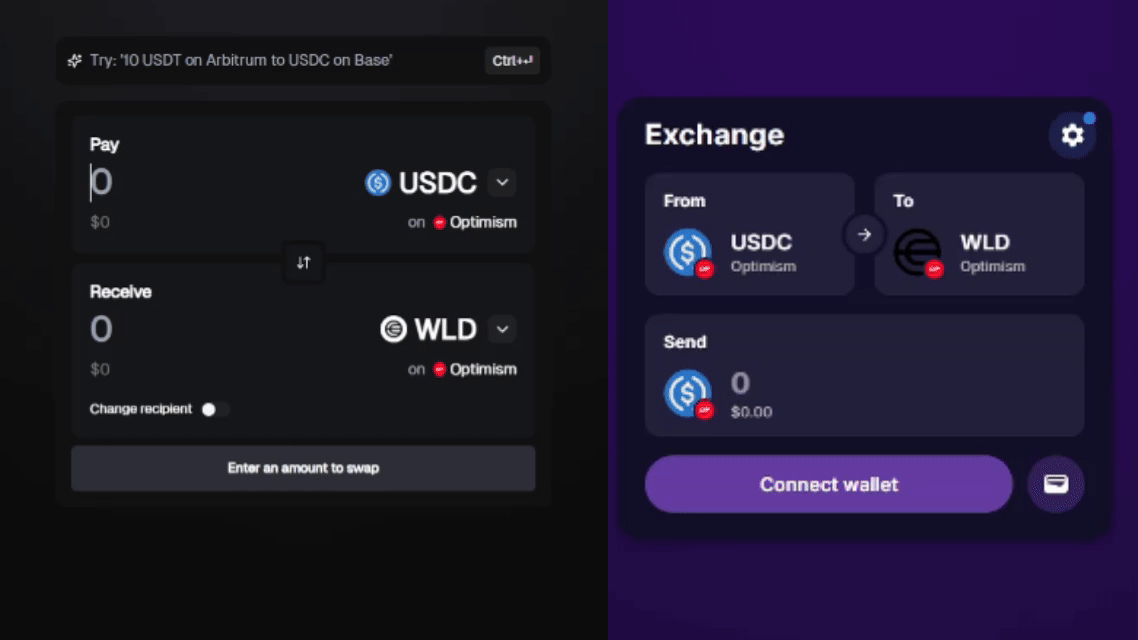Click the USDC coin icon in Pay
The width and height of the screenshot is (1138, 640).
[377, 183]
